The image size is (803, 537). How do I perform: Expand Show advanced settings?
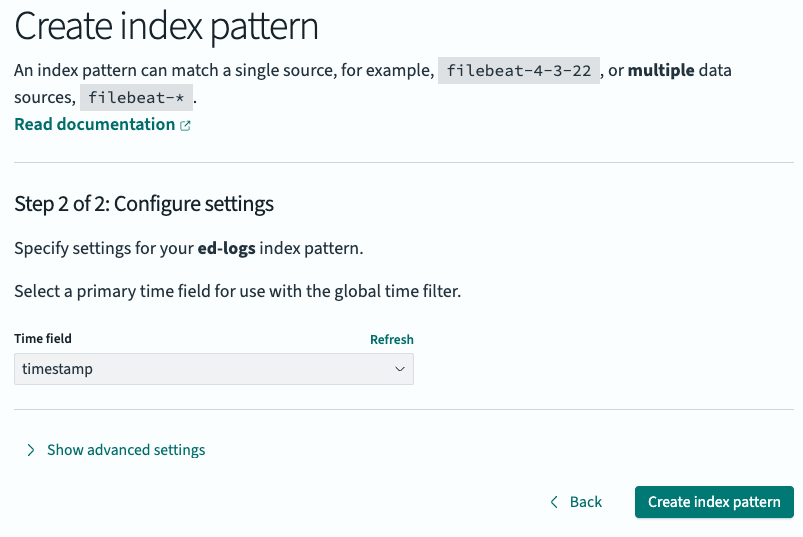click(126, 450)
